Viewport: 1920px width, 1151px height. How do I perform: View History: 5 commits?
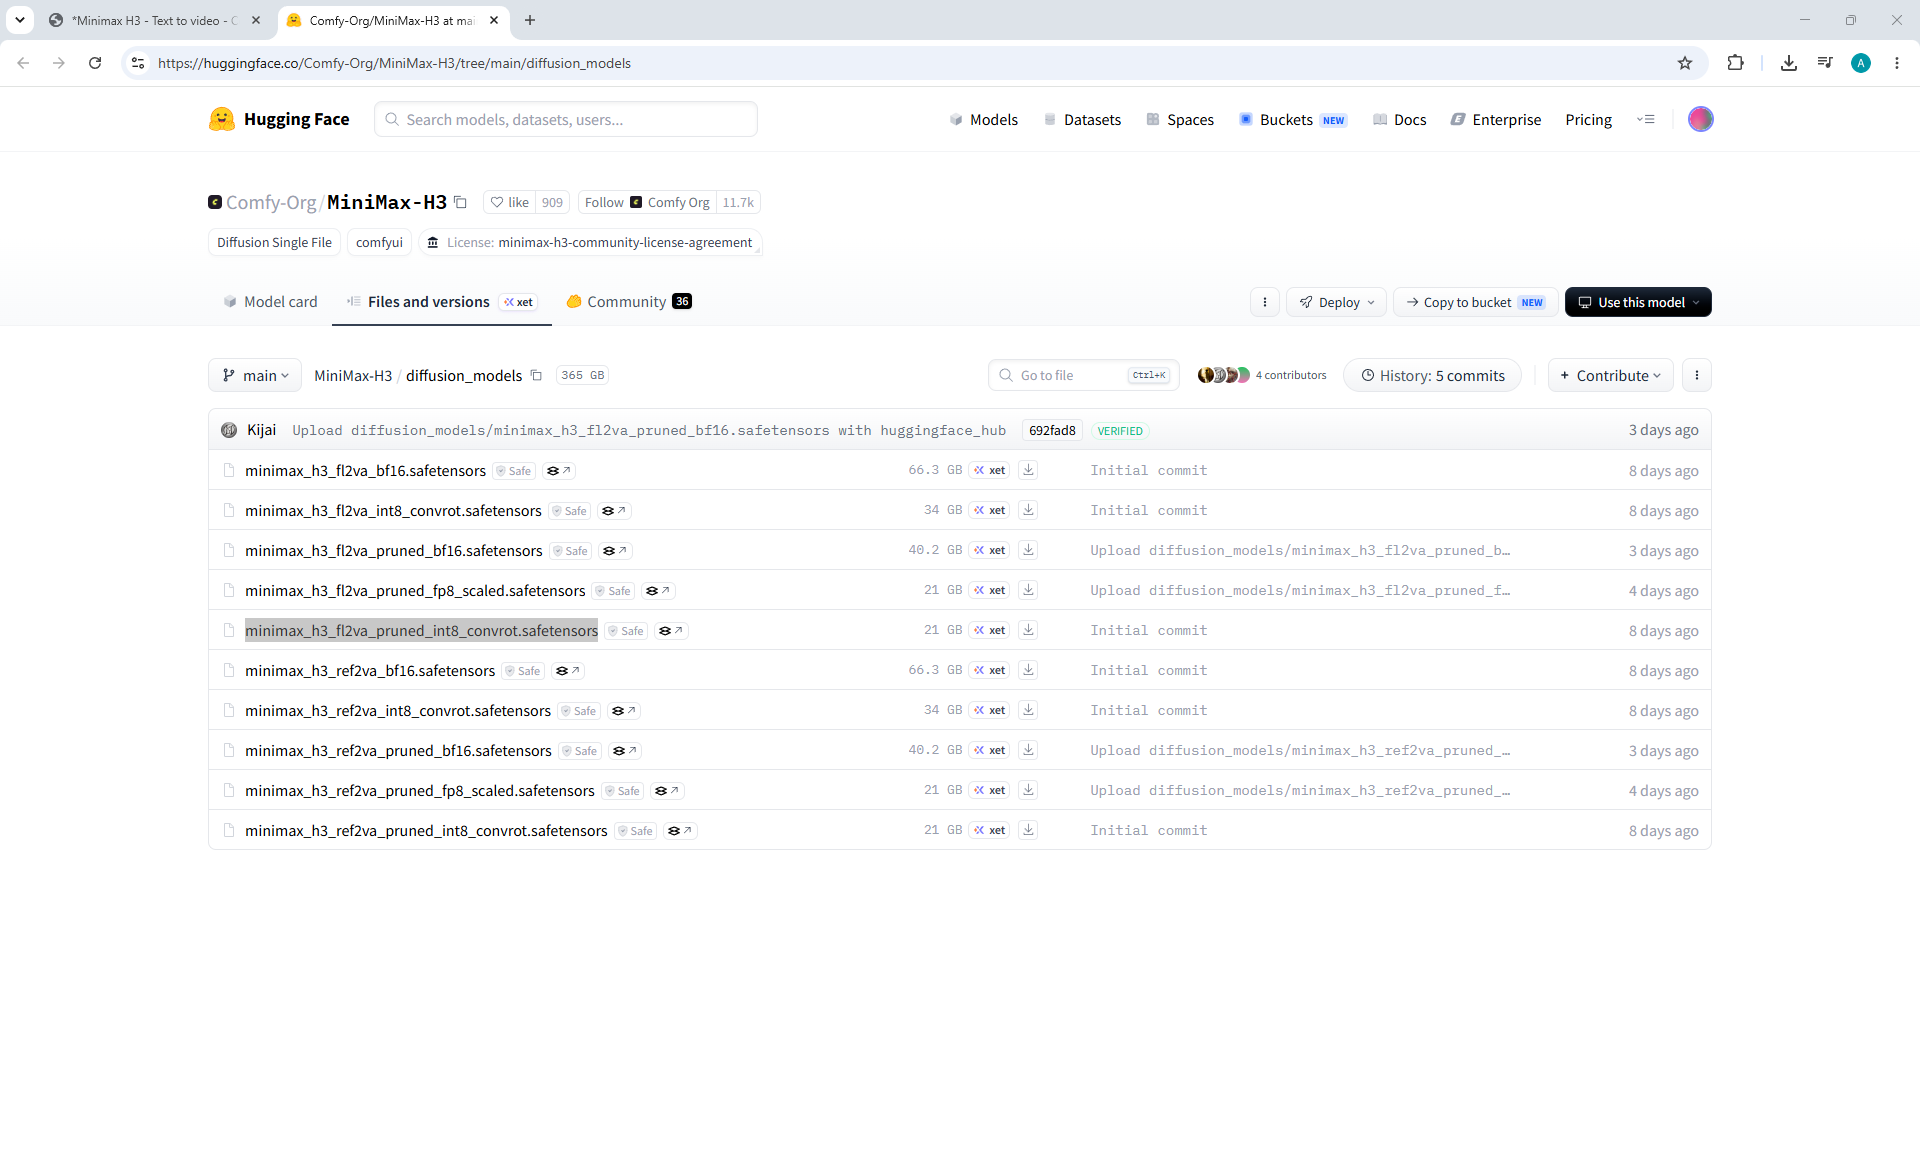1432,375
